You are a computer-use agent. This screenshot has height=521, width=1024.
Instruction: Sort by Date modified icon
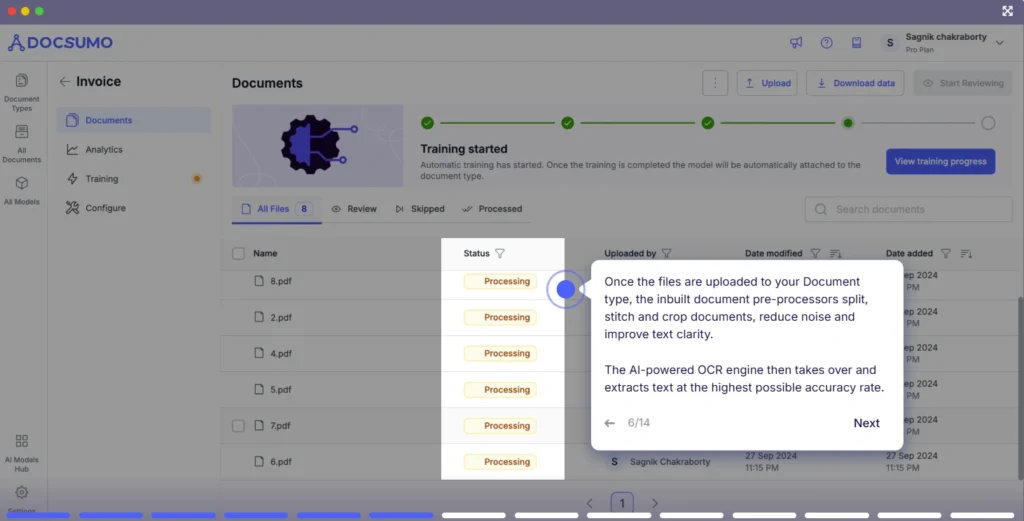tap(835, 253)
